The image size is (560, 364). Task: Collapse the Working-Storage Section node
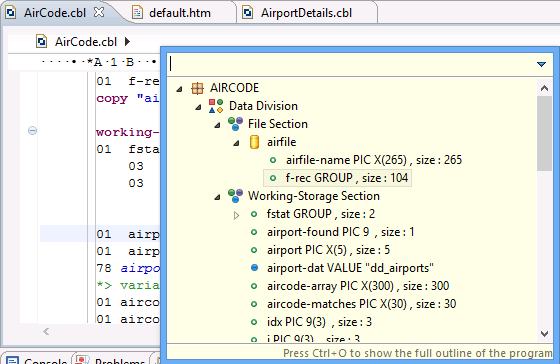click(217, 197)
